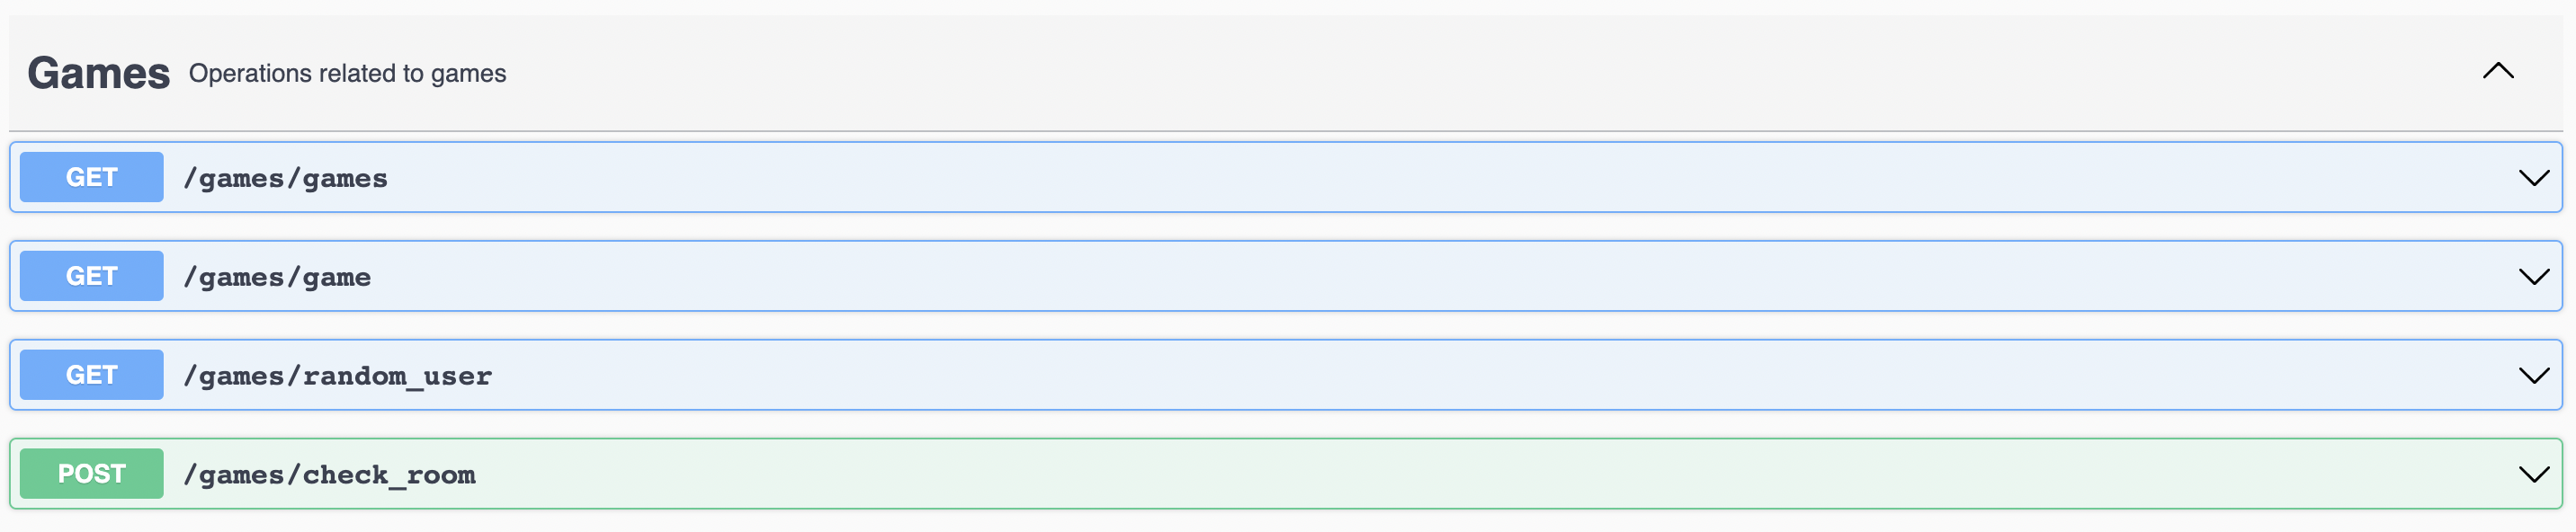The height and width of the screenshot is (532, 2576).
Task: Click the GET badge for /games/games
Action: [x=91, y=177]
